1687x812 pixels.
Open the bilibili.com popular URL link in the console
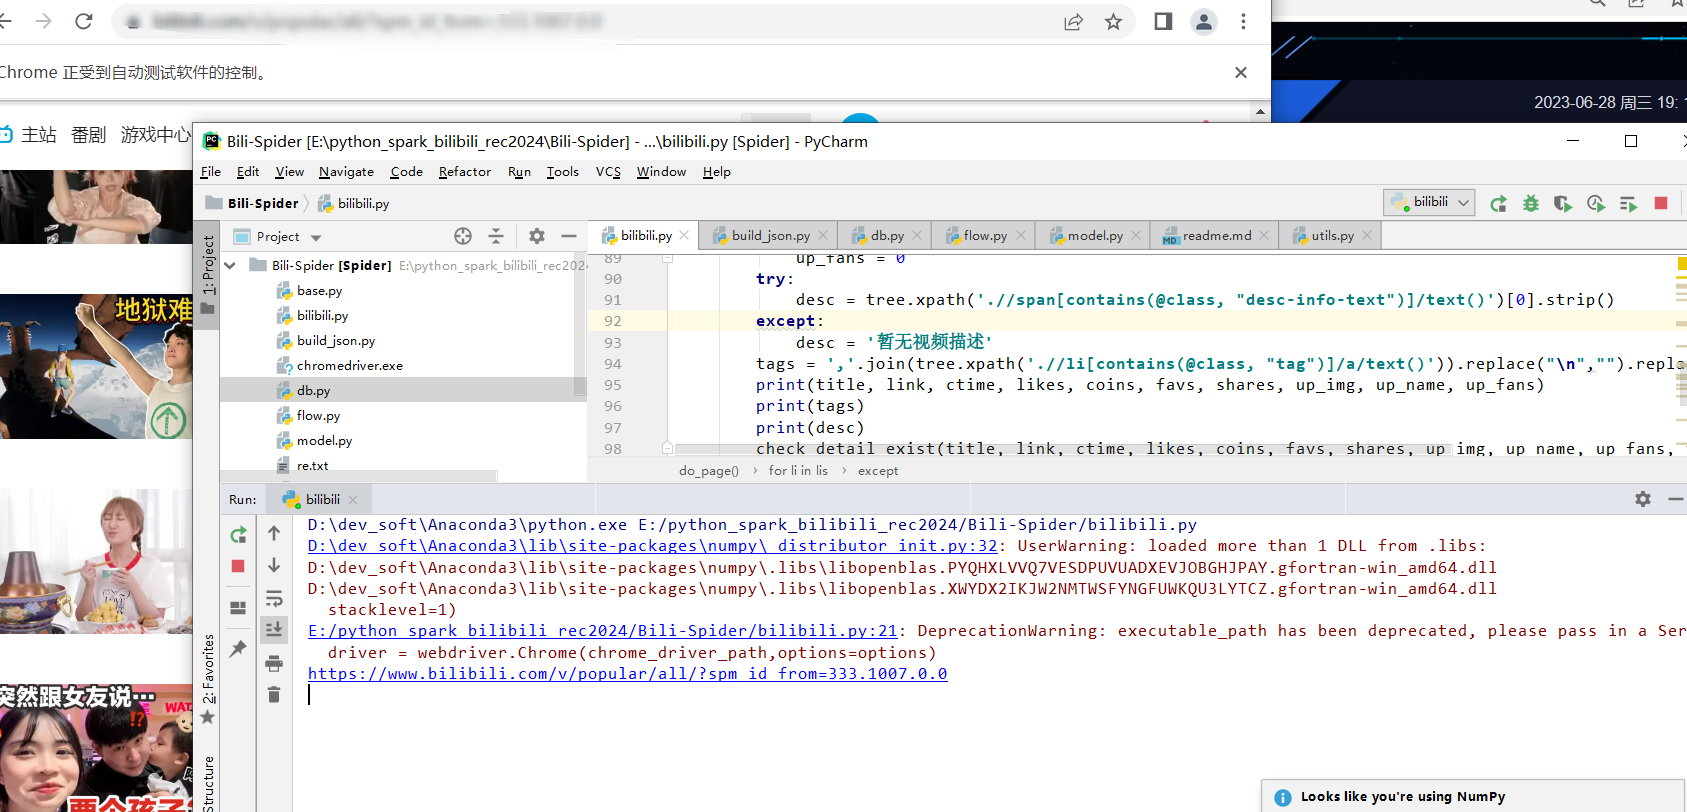pyautogui.click(x=627, y=674)
